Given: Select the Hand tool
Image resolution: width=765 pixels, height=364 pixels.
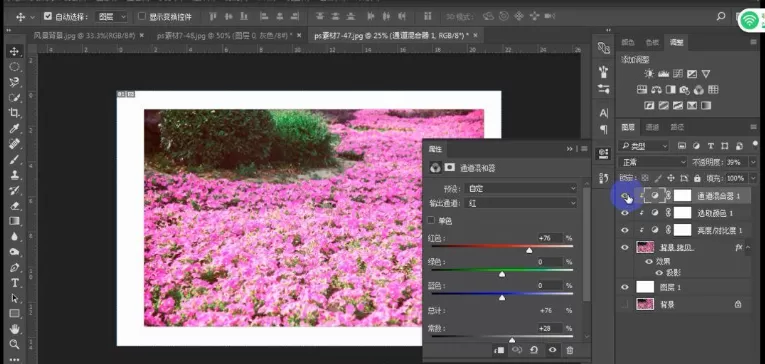Looking at the screenshot, I should (14, 328).
